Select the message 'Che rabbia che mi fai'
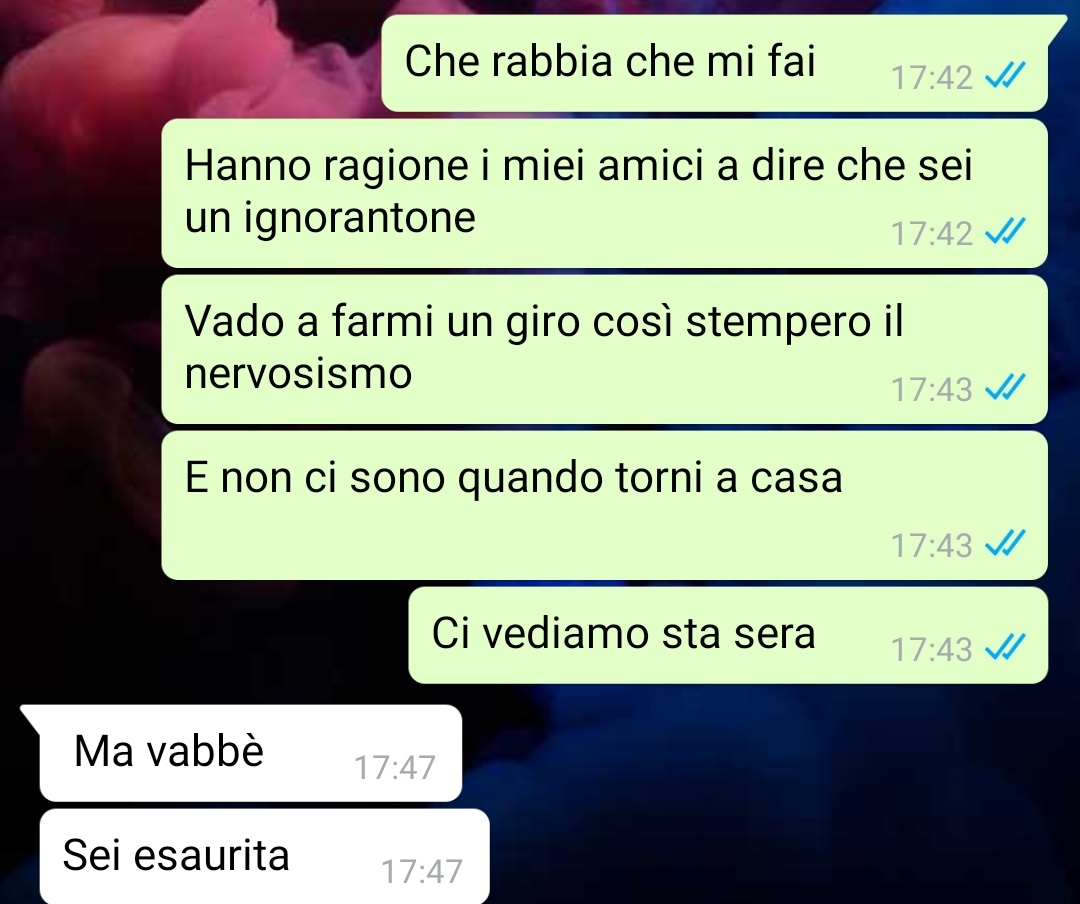Viewport: 1080px width, 904px height. point(714,63)
